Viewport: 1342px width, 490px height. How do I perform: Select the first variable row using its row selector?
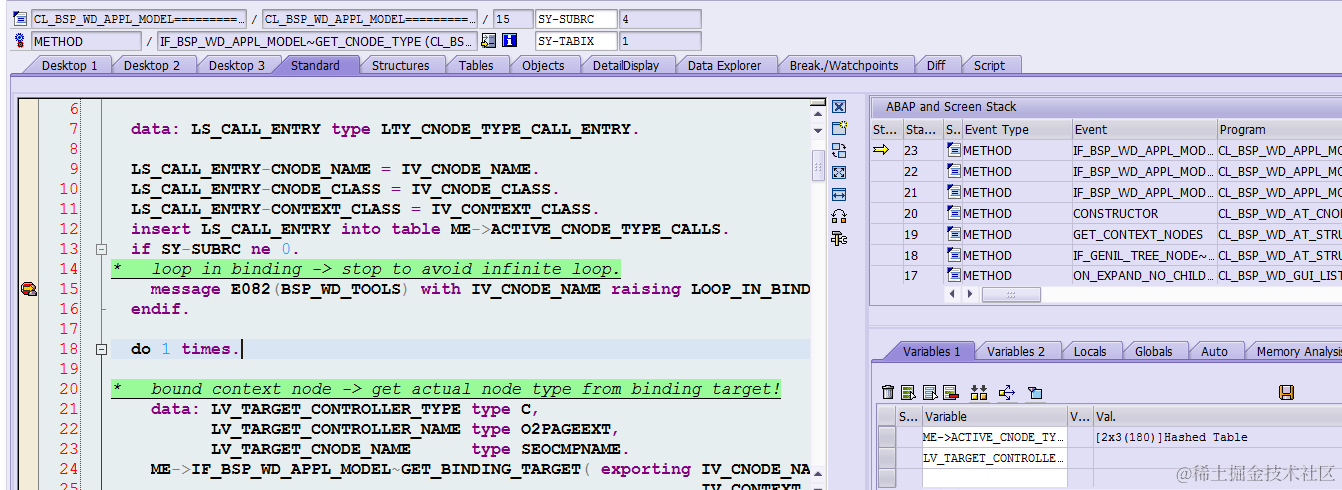coord(886,437)
